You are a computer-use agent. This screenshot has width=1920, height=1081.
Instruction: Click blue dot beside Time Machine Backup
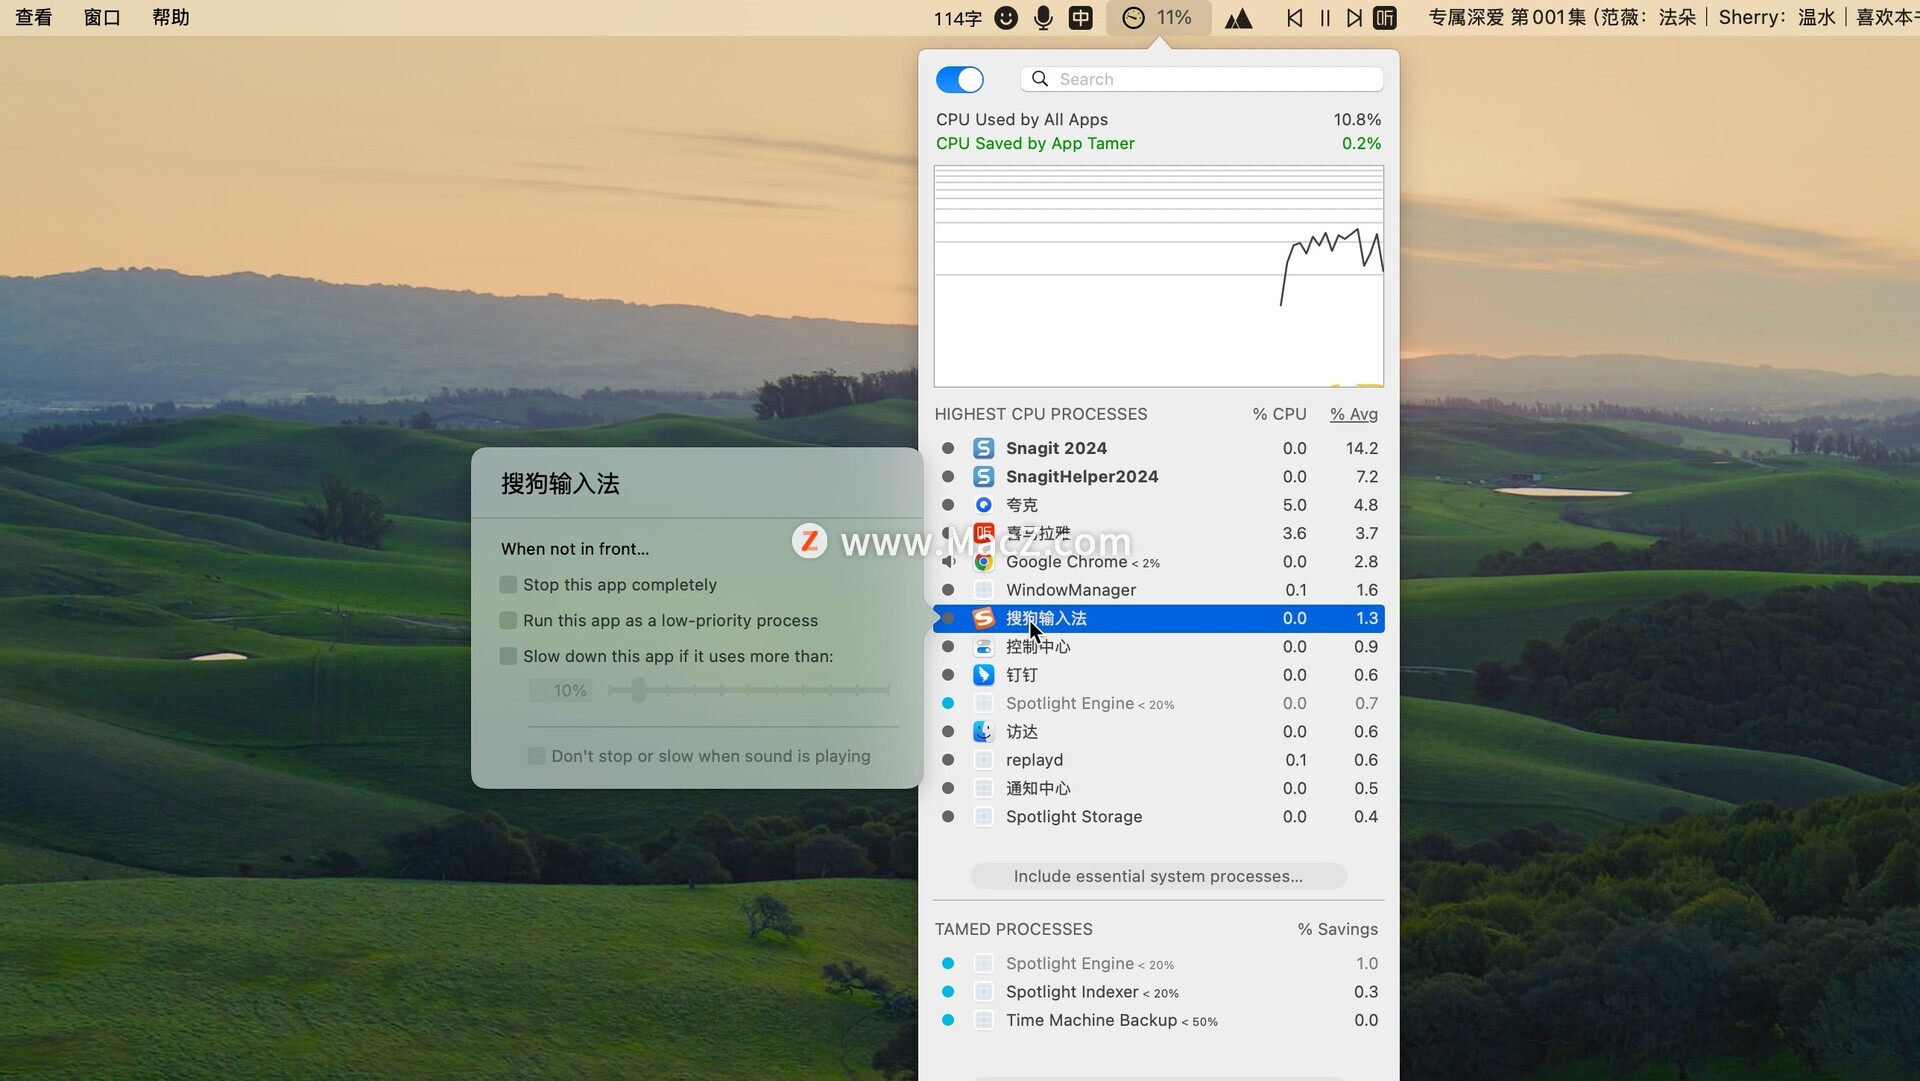(x=948, y=1021)
